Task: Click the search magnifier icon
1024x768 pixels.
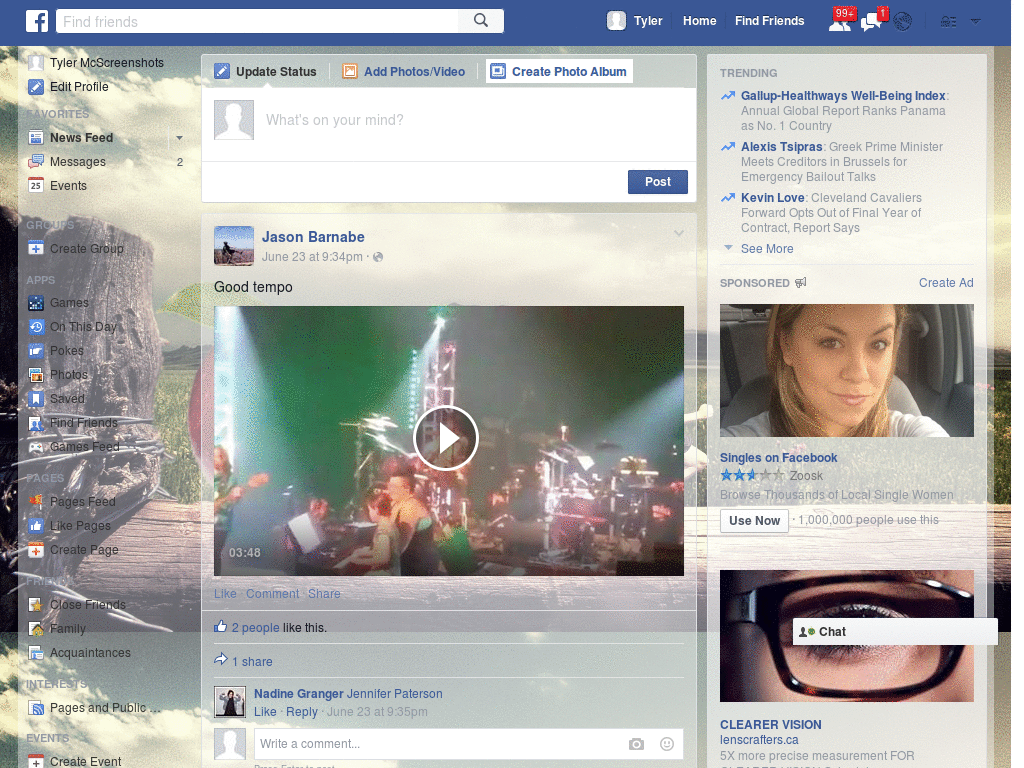Action: [x=481, y=21]
